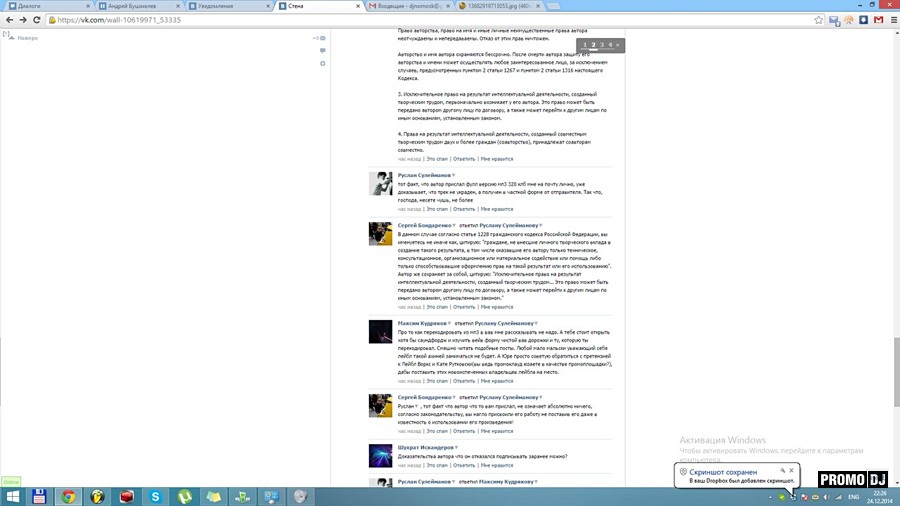Click the Windows Start button
This screenshot has height=506, width=900.
pyautogui.click(x=10, y=496)
